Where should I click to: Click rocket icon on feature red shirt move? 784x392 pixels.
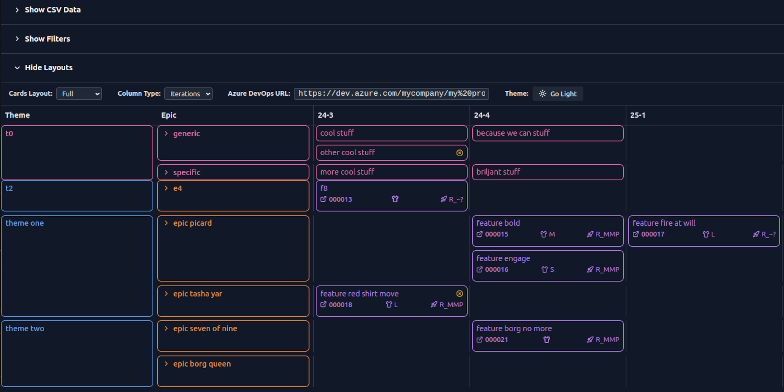(434, 304)
